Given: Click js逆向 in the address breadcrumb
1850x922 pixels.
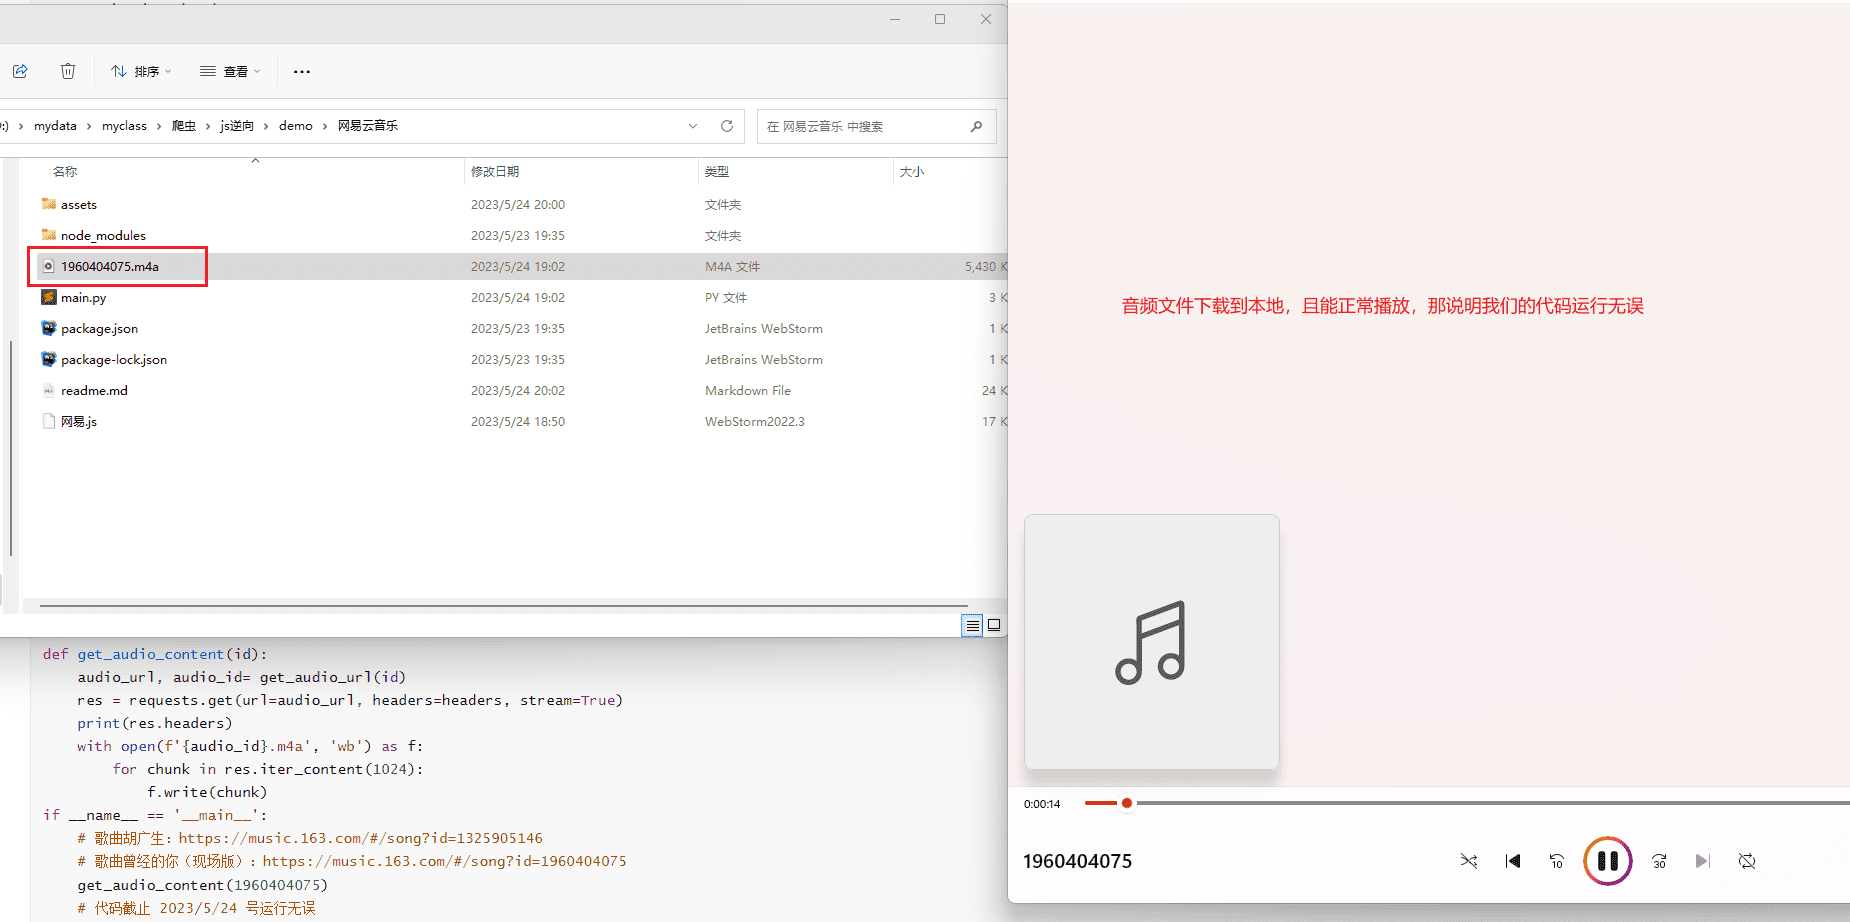Looking at the screenshot, I should click(237, 126).
